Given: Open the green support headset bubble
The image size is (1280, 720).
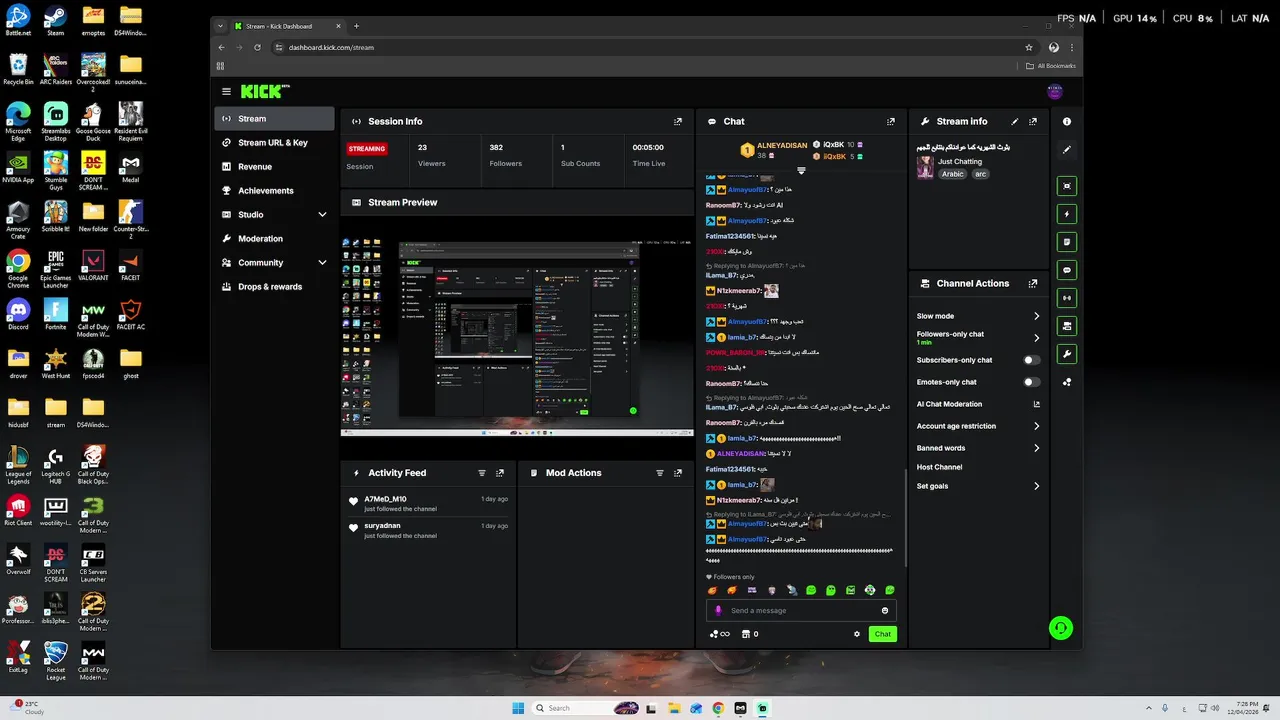Looking at the screenshot, I should click(1061, 628).
